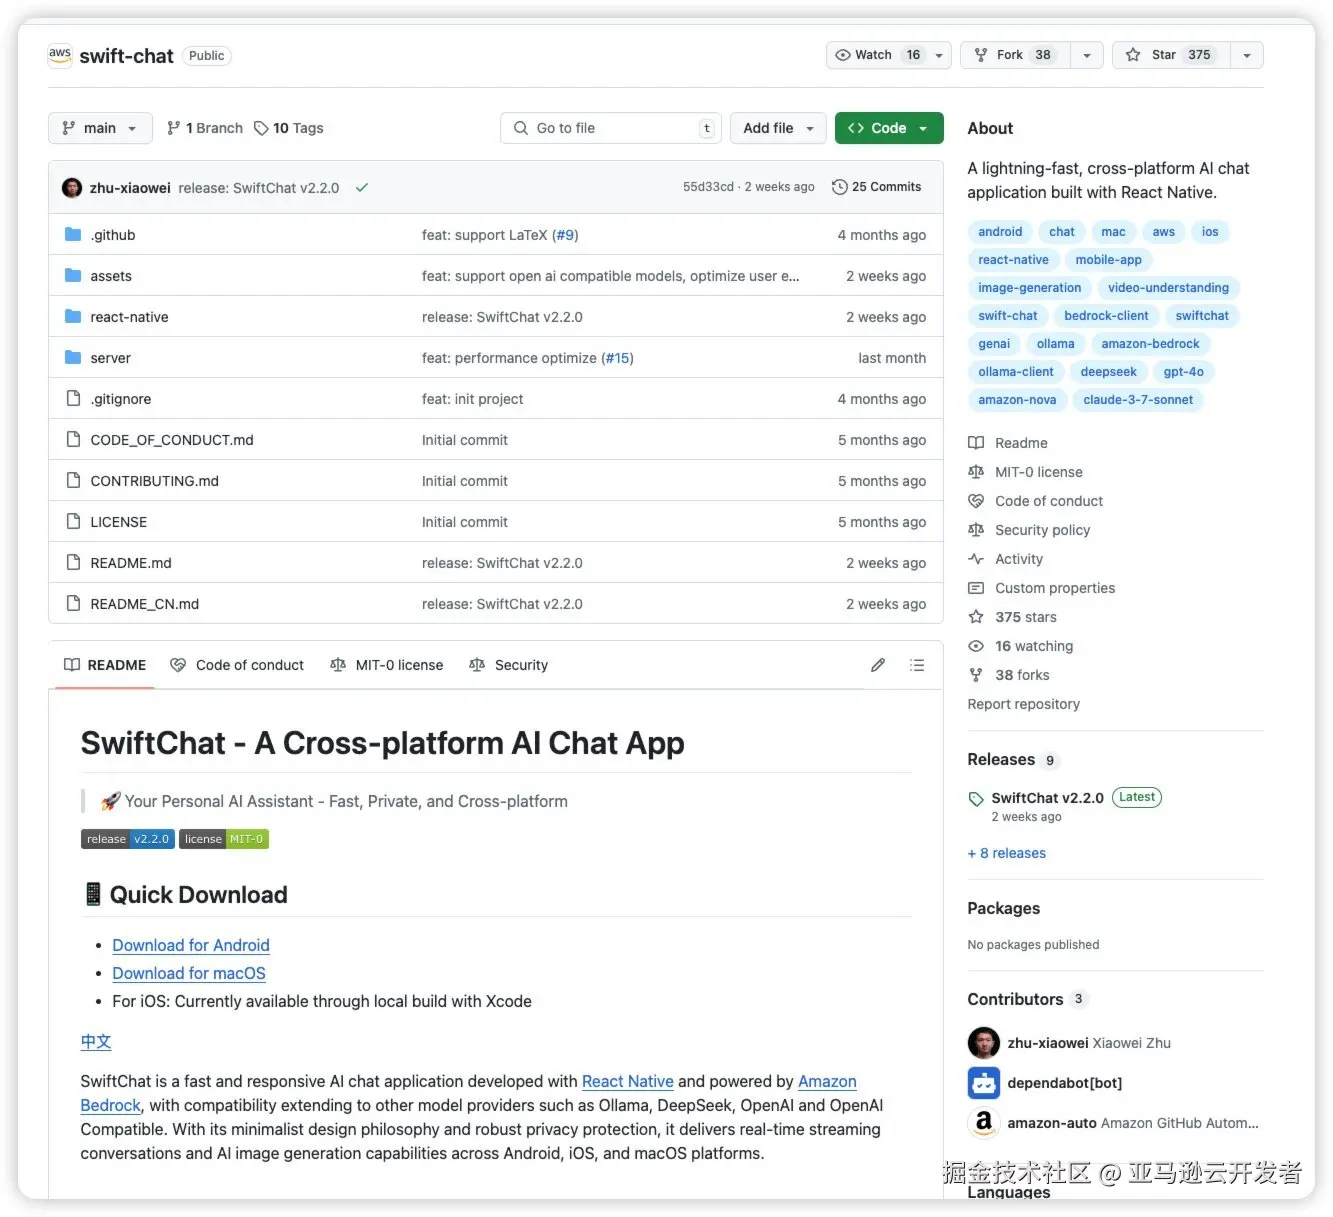Click the Code of conduct heart icon in About

pyautogui.click(x=976, y=501)
